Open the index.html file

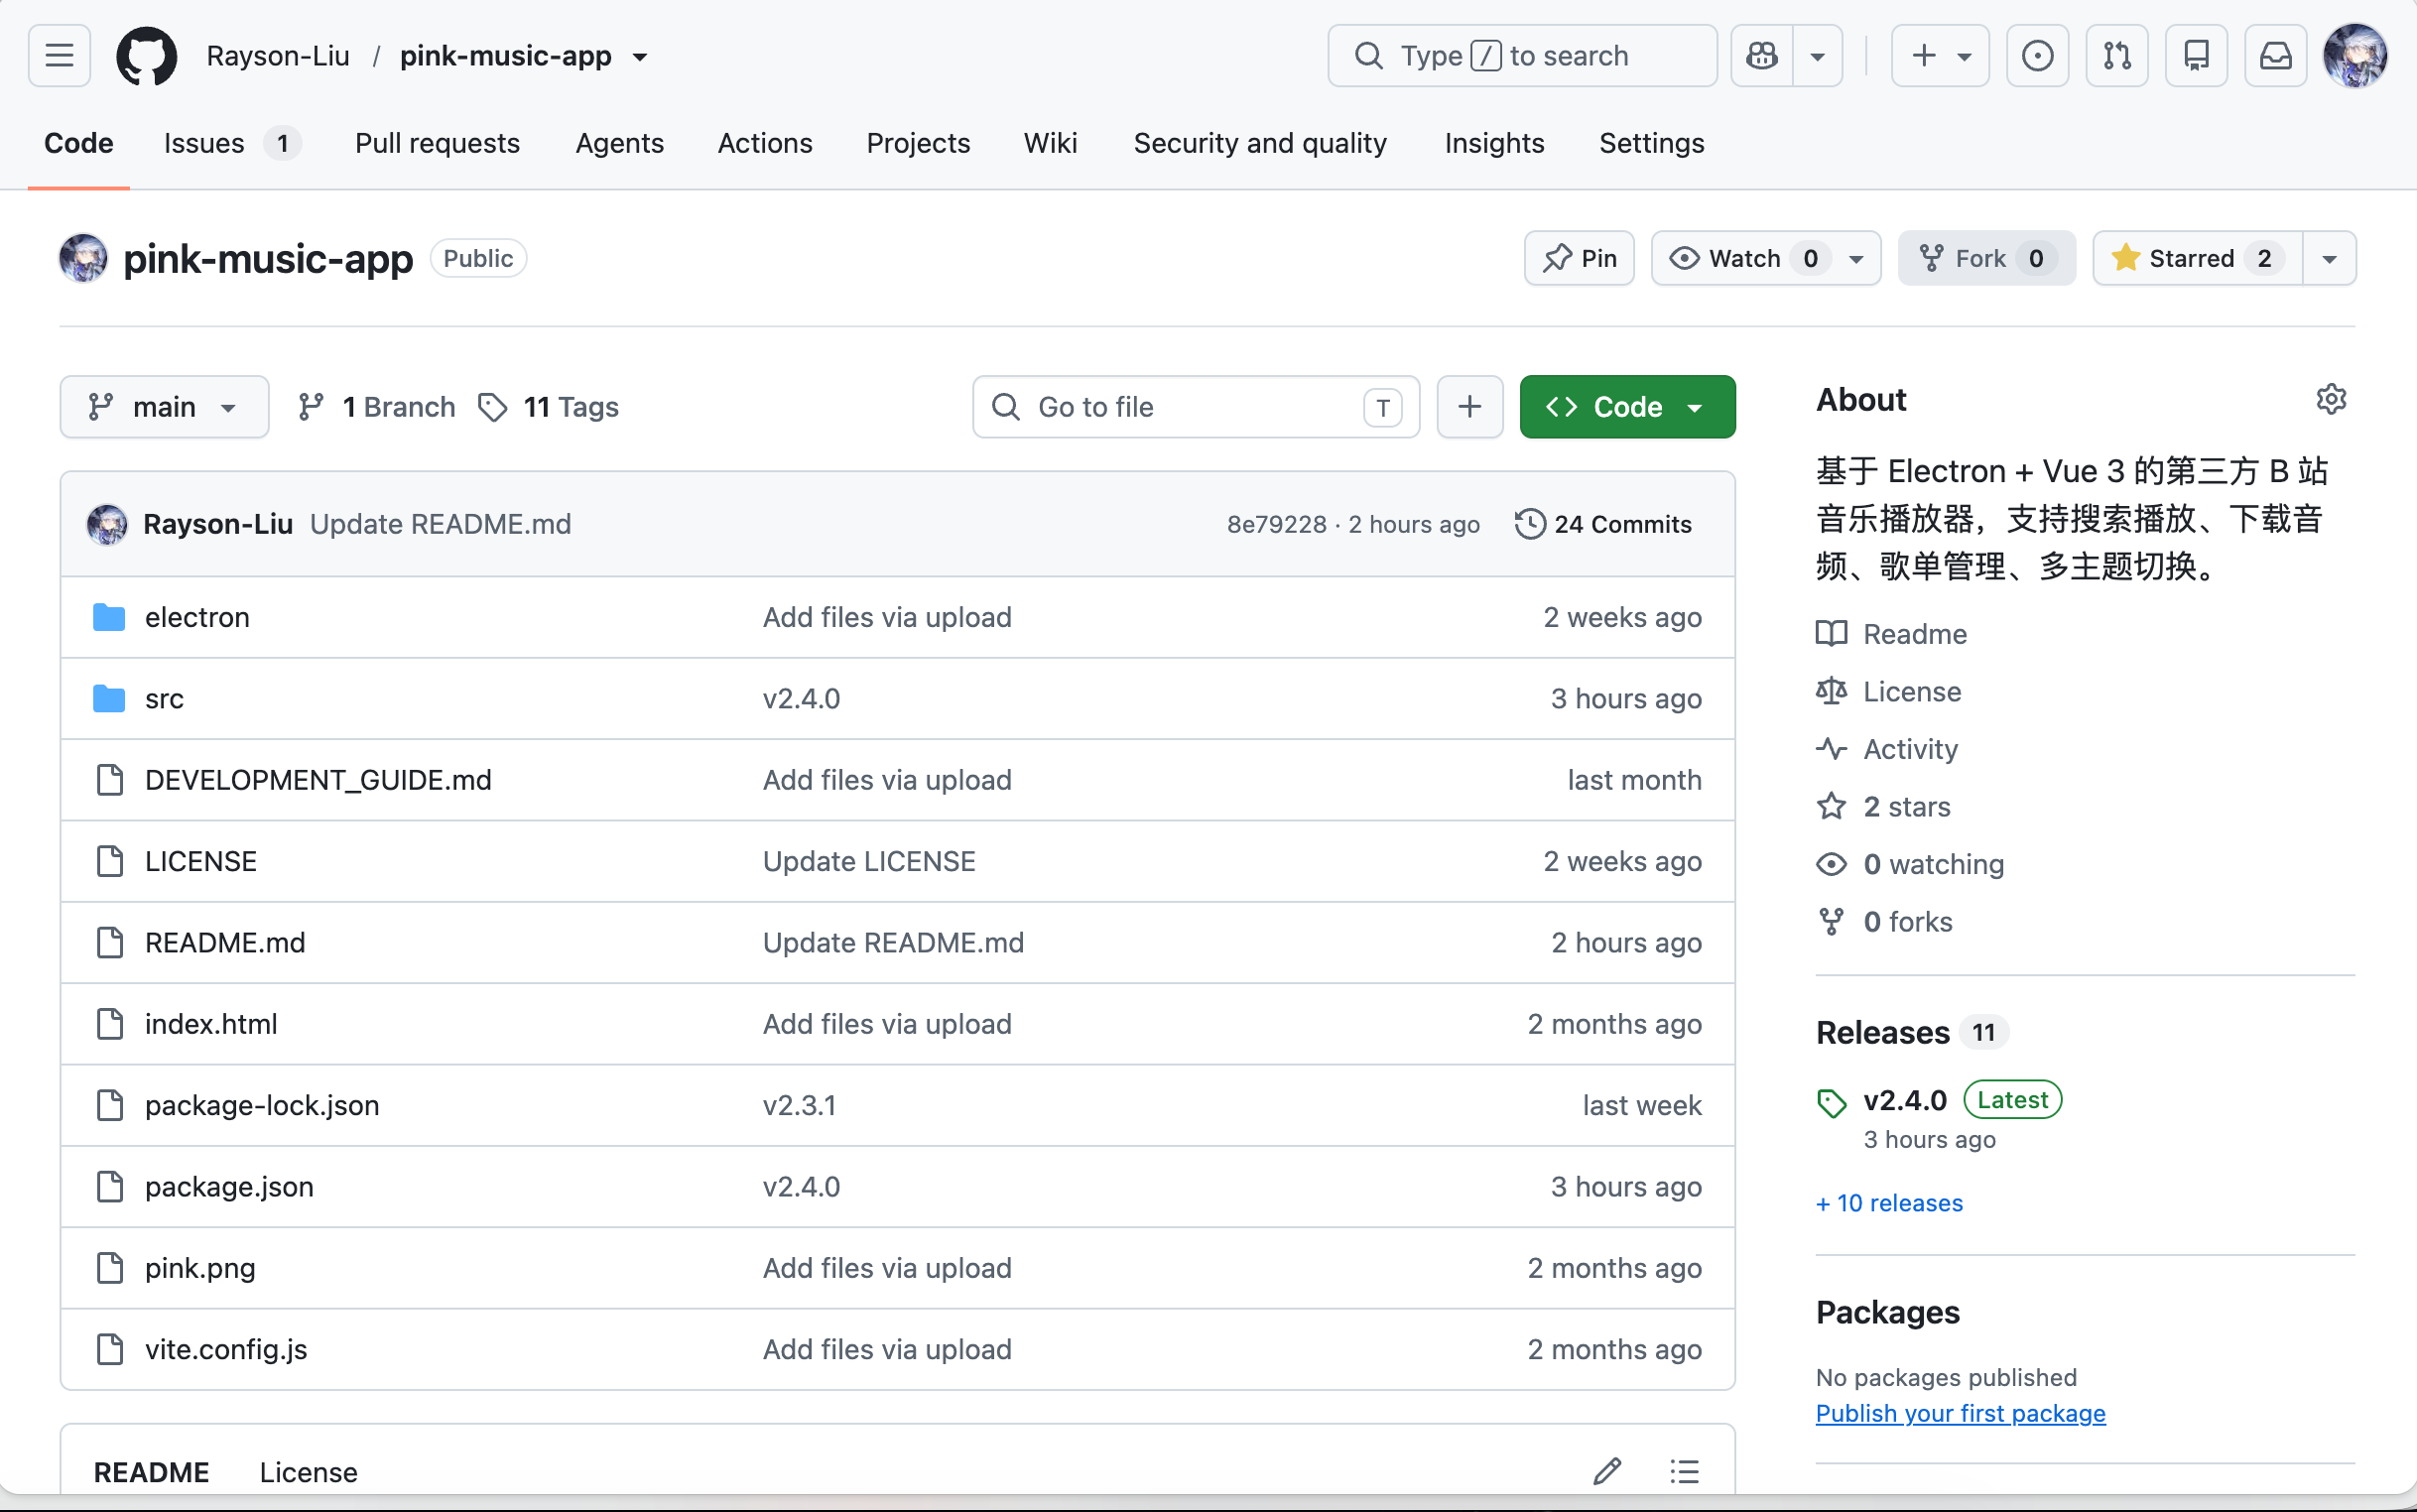pos(211,1024)
